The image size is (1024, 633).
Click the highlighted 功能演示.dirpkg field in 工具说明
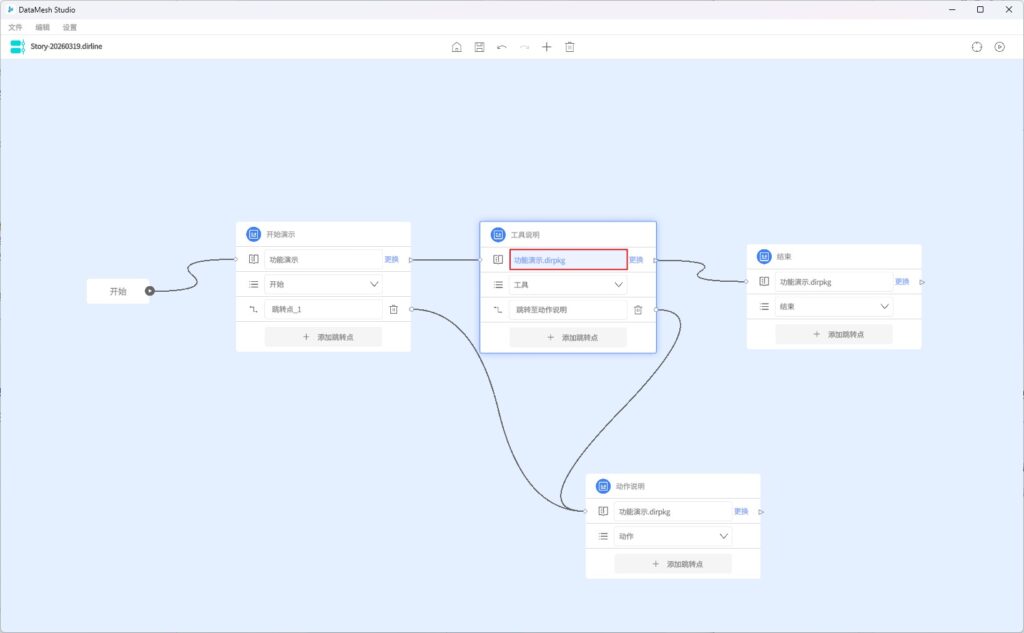pyautogui.click(x=568, y=260)
